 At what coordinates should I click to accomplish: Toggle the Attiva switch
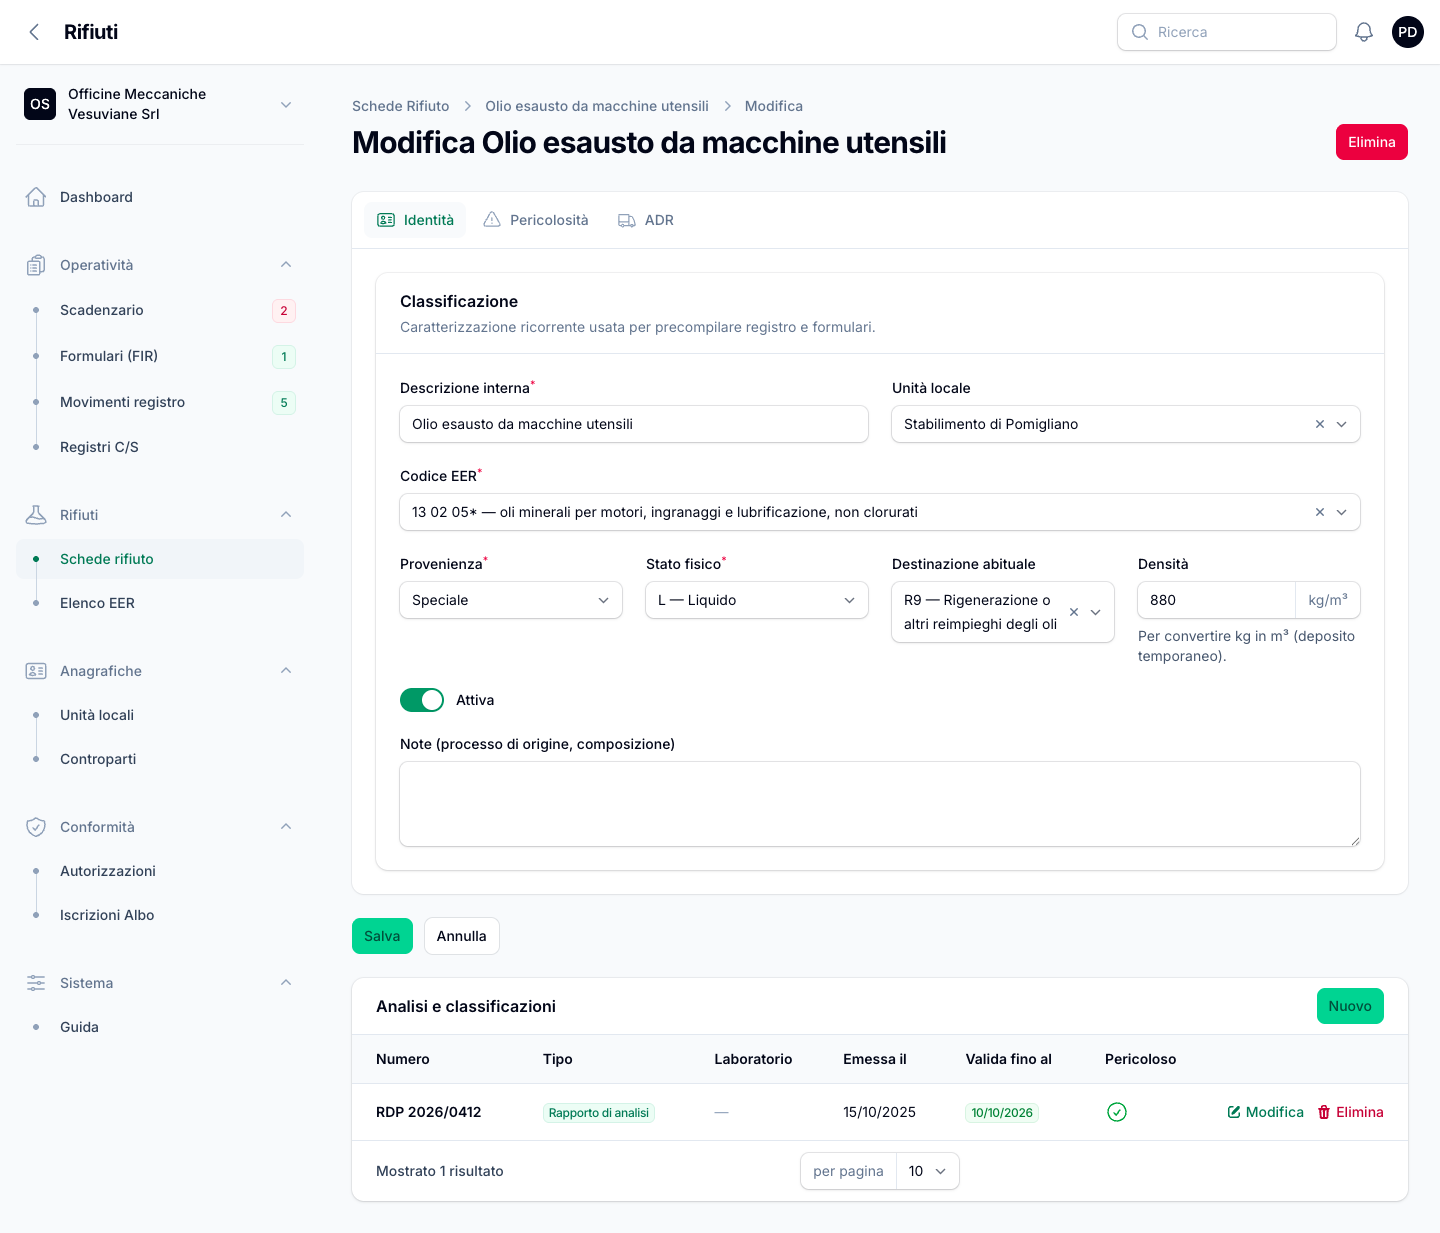[x=422, y=700]
